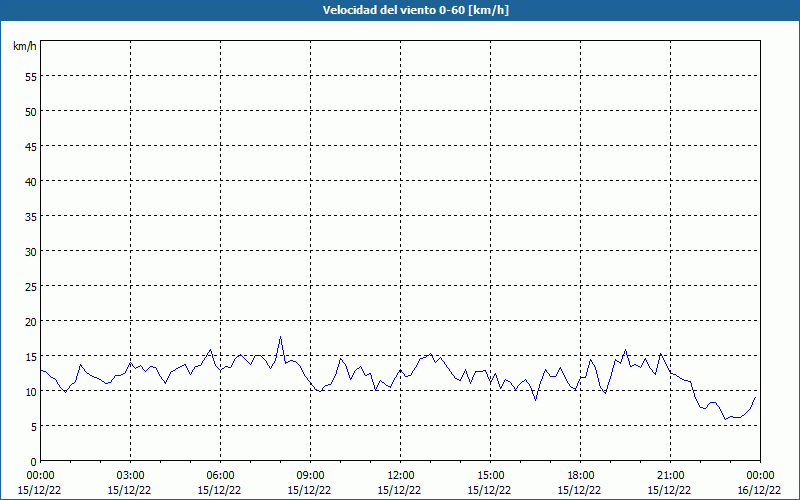Click the 20 y-axis value
Screen dimensions: 800x500
[x=31, y=321]
